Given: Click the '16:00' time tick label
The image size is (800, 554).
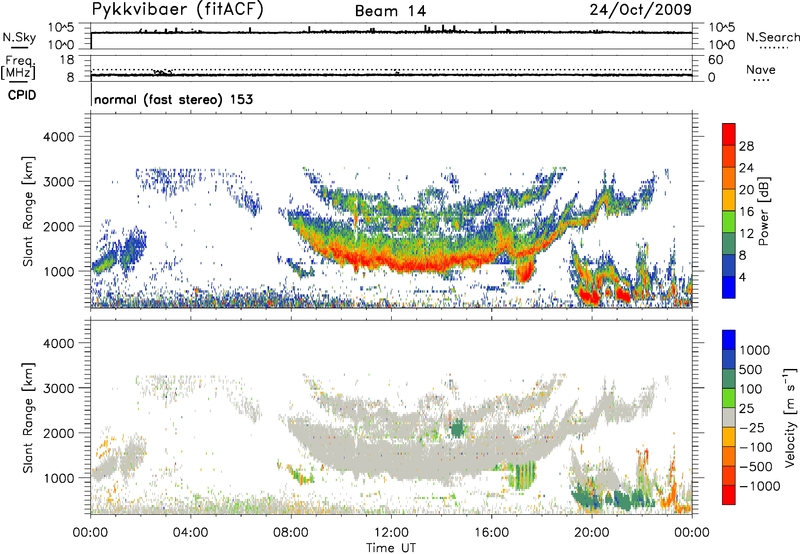Looking at the screenshot, I should click(x=491, y=533).
